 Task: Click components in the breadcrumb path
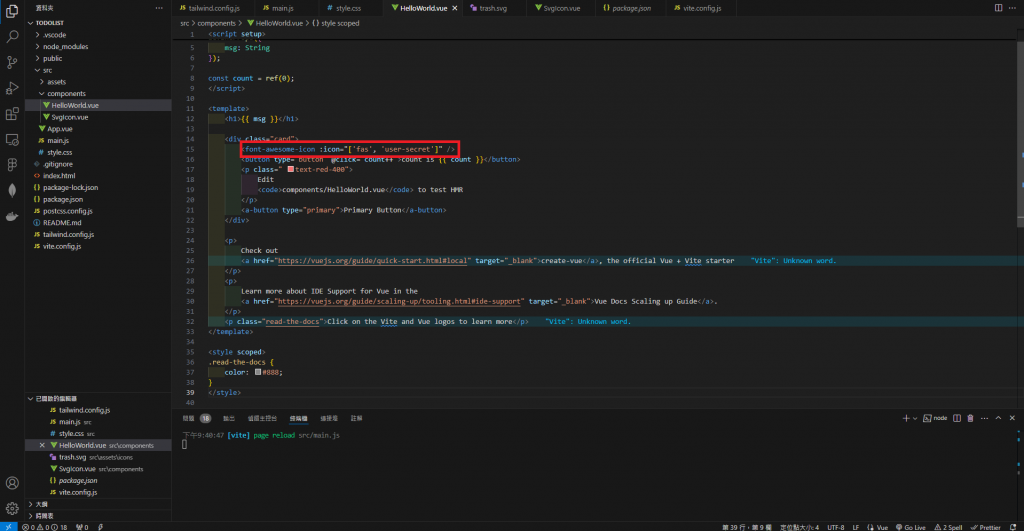coord(216,23)
